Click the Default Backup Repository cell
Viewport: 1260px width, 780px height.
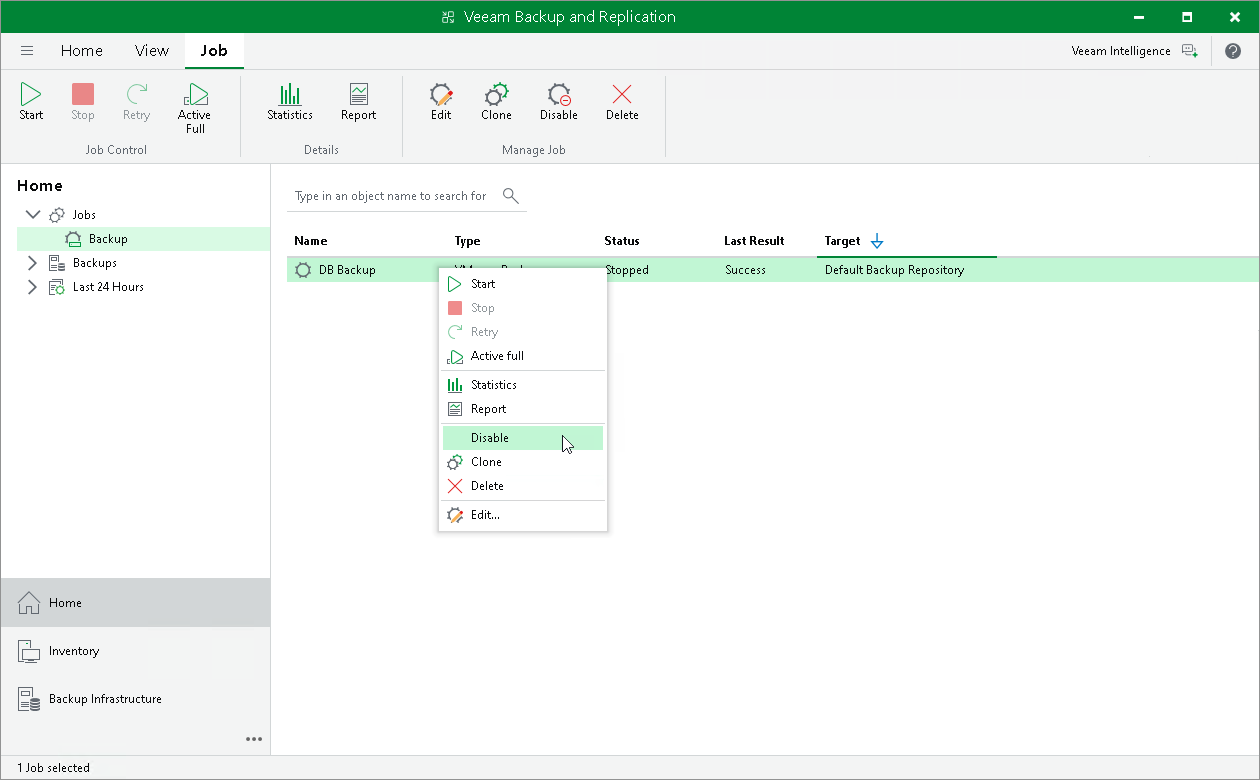tap(894, 270)
